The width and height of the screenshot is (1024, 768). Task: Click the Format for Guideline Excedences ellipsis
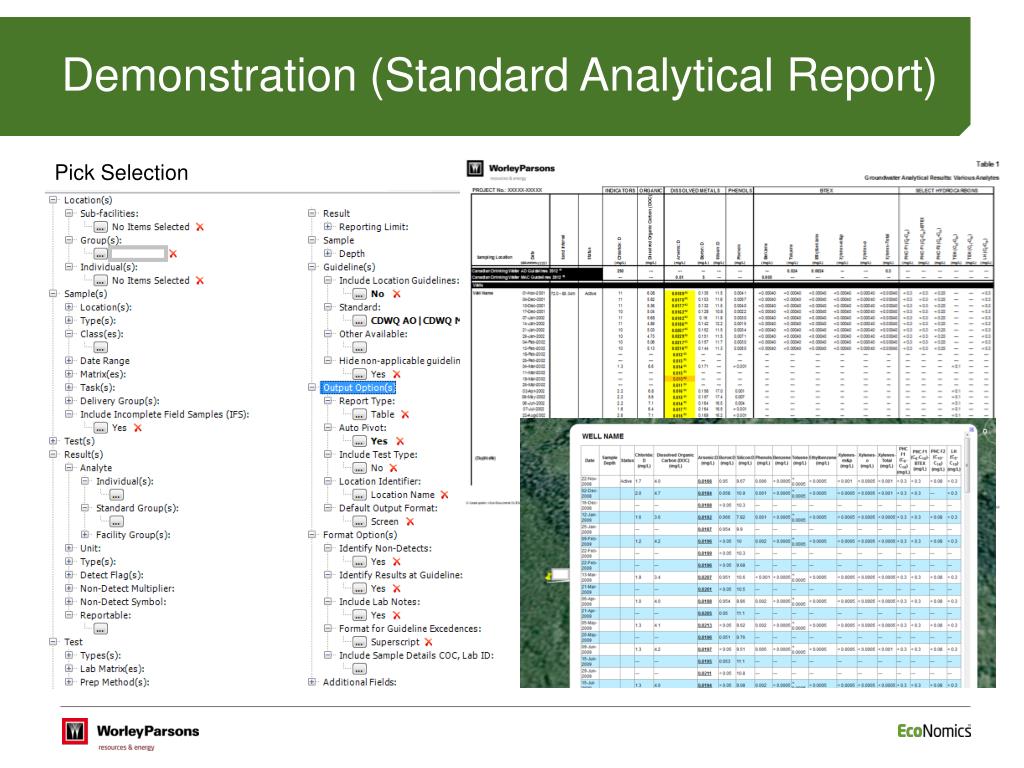[360, 643]
